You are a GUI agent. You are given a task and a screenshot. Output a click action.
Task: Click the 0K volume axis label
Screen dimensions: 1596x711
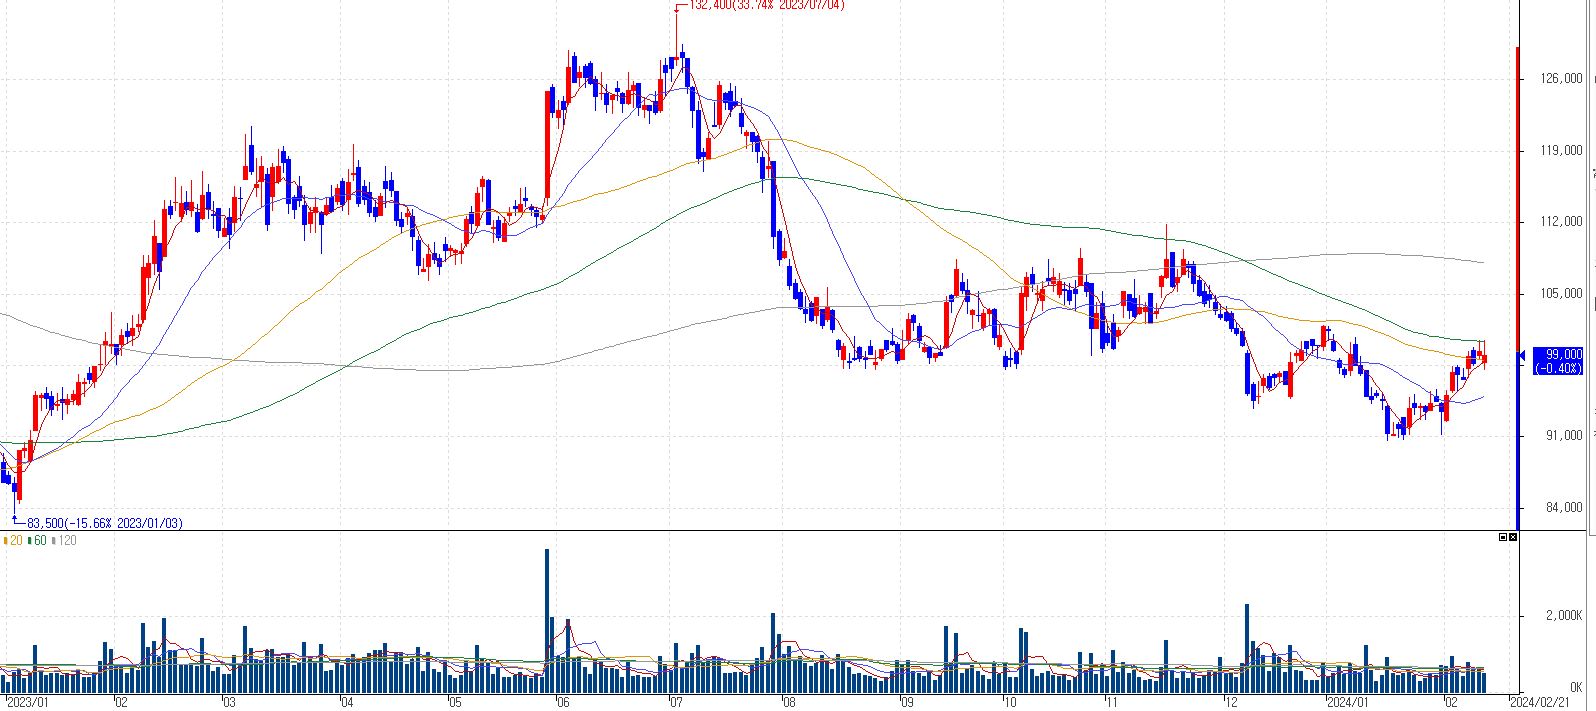(1576, 687)
